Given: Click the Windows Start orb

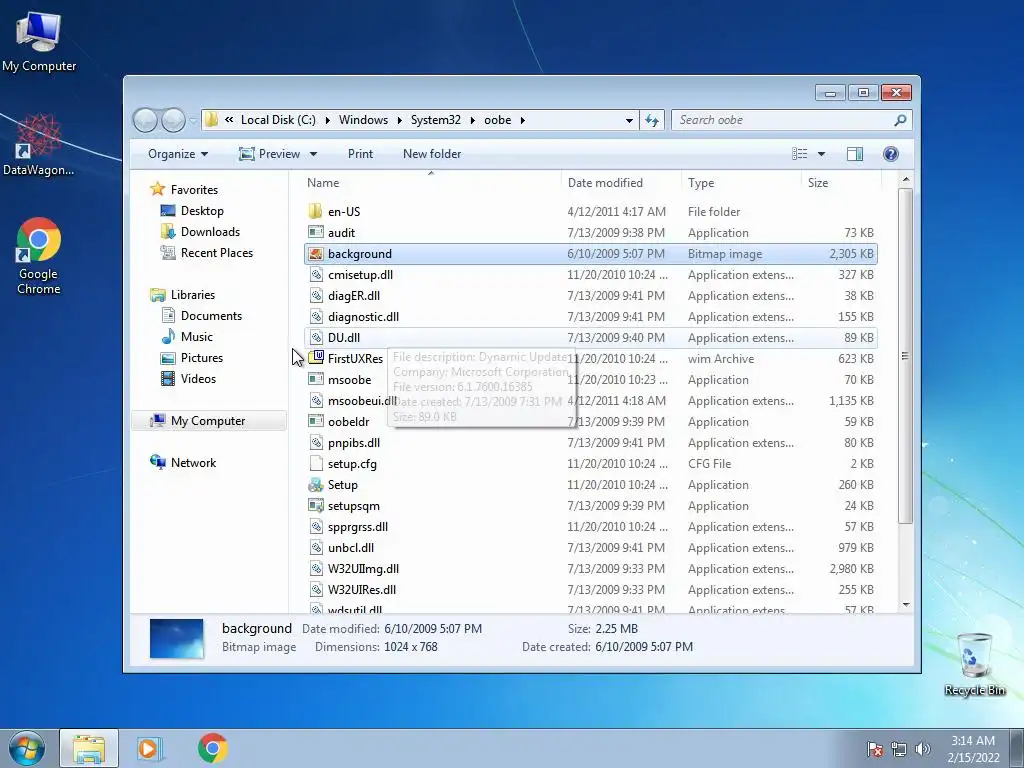Looking at the screenshot, I should click(26, 748).
